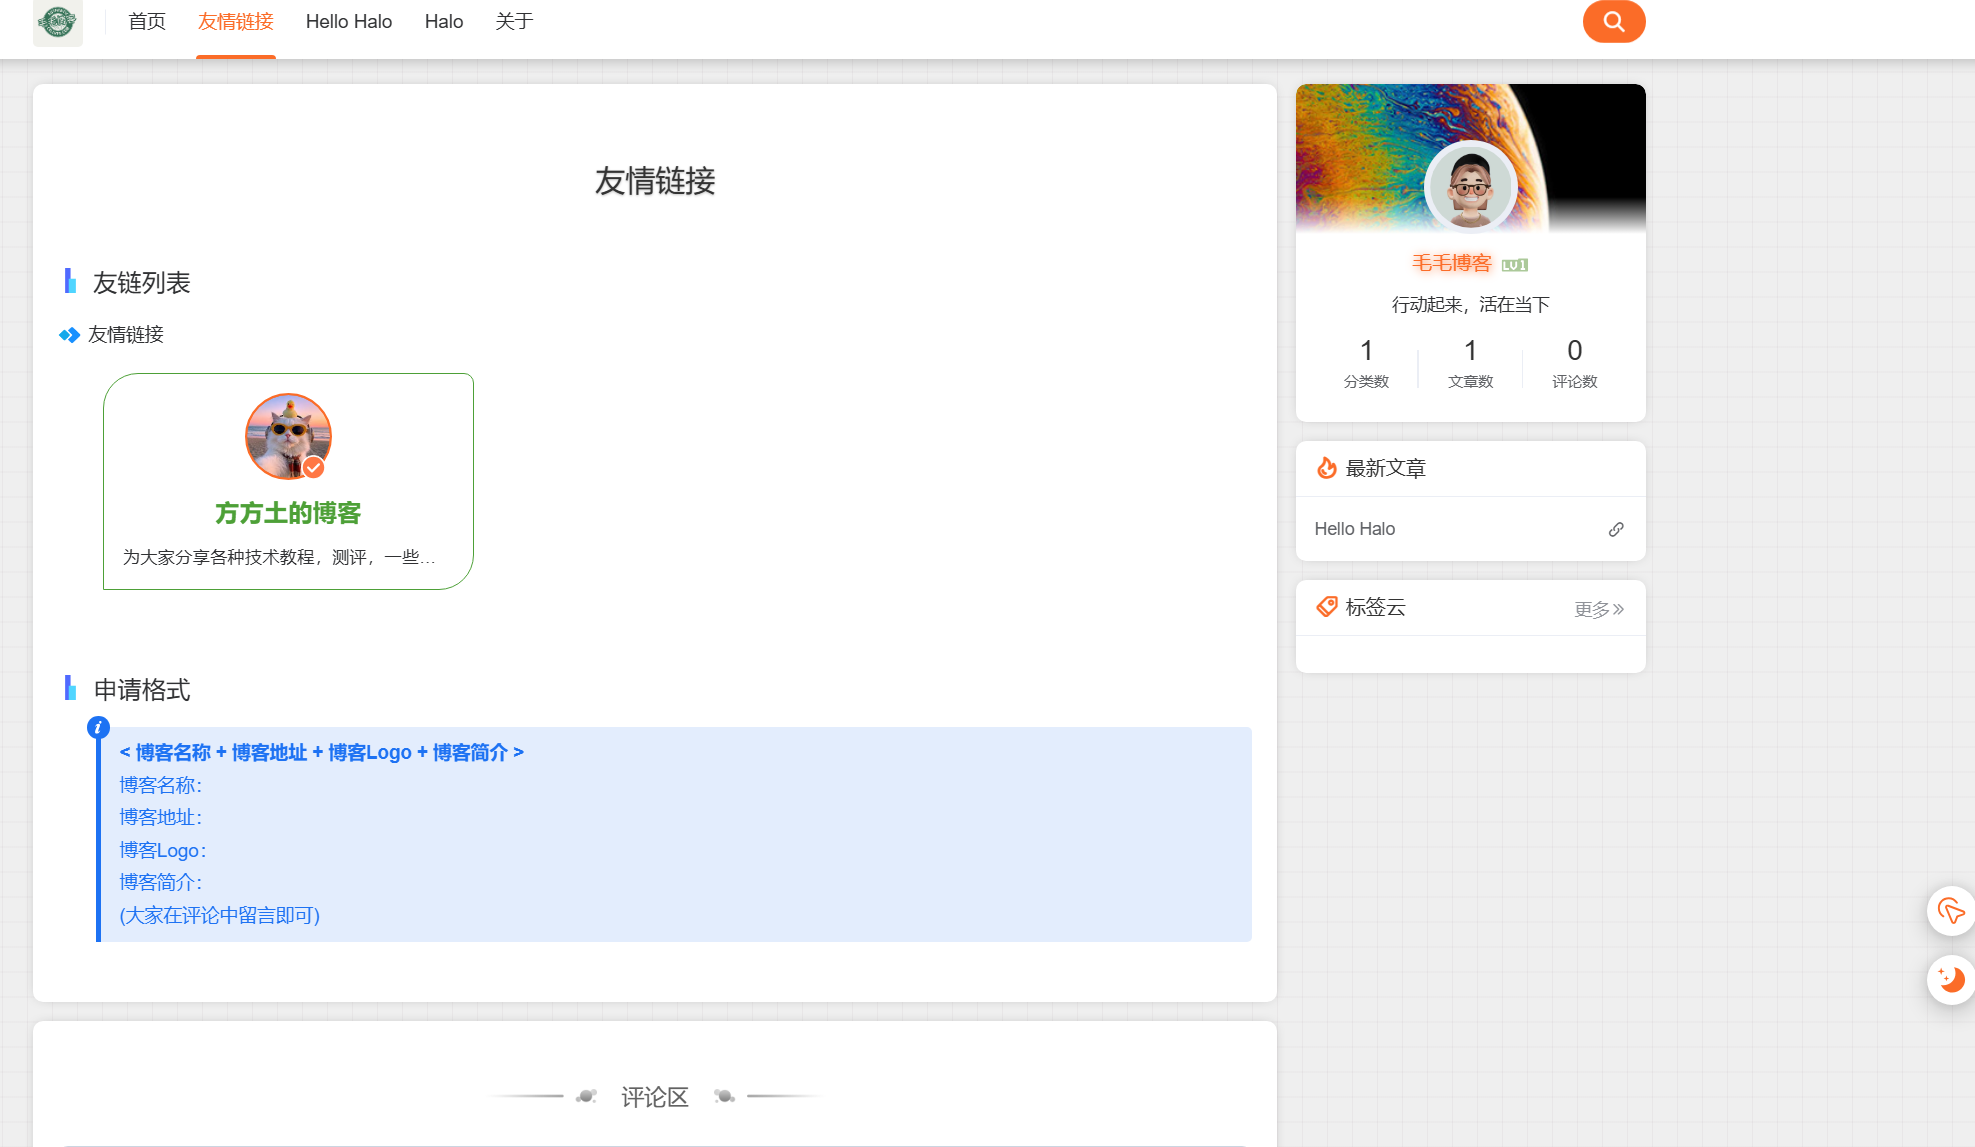Click the floating paper-plane icon button

(x=1950, y=910)
